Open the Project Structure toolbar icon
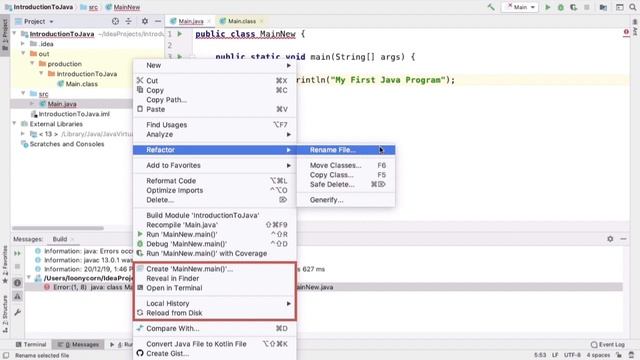The height and width of the screenshot is (360, 640). coord(603,7)
